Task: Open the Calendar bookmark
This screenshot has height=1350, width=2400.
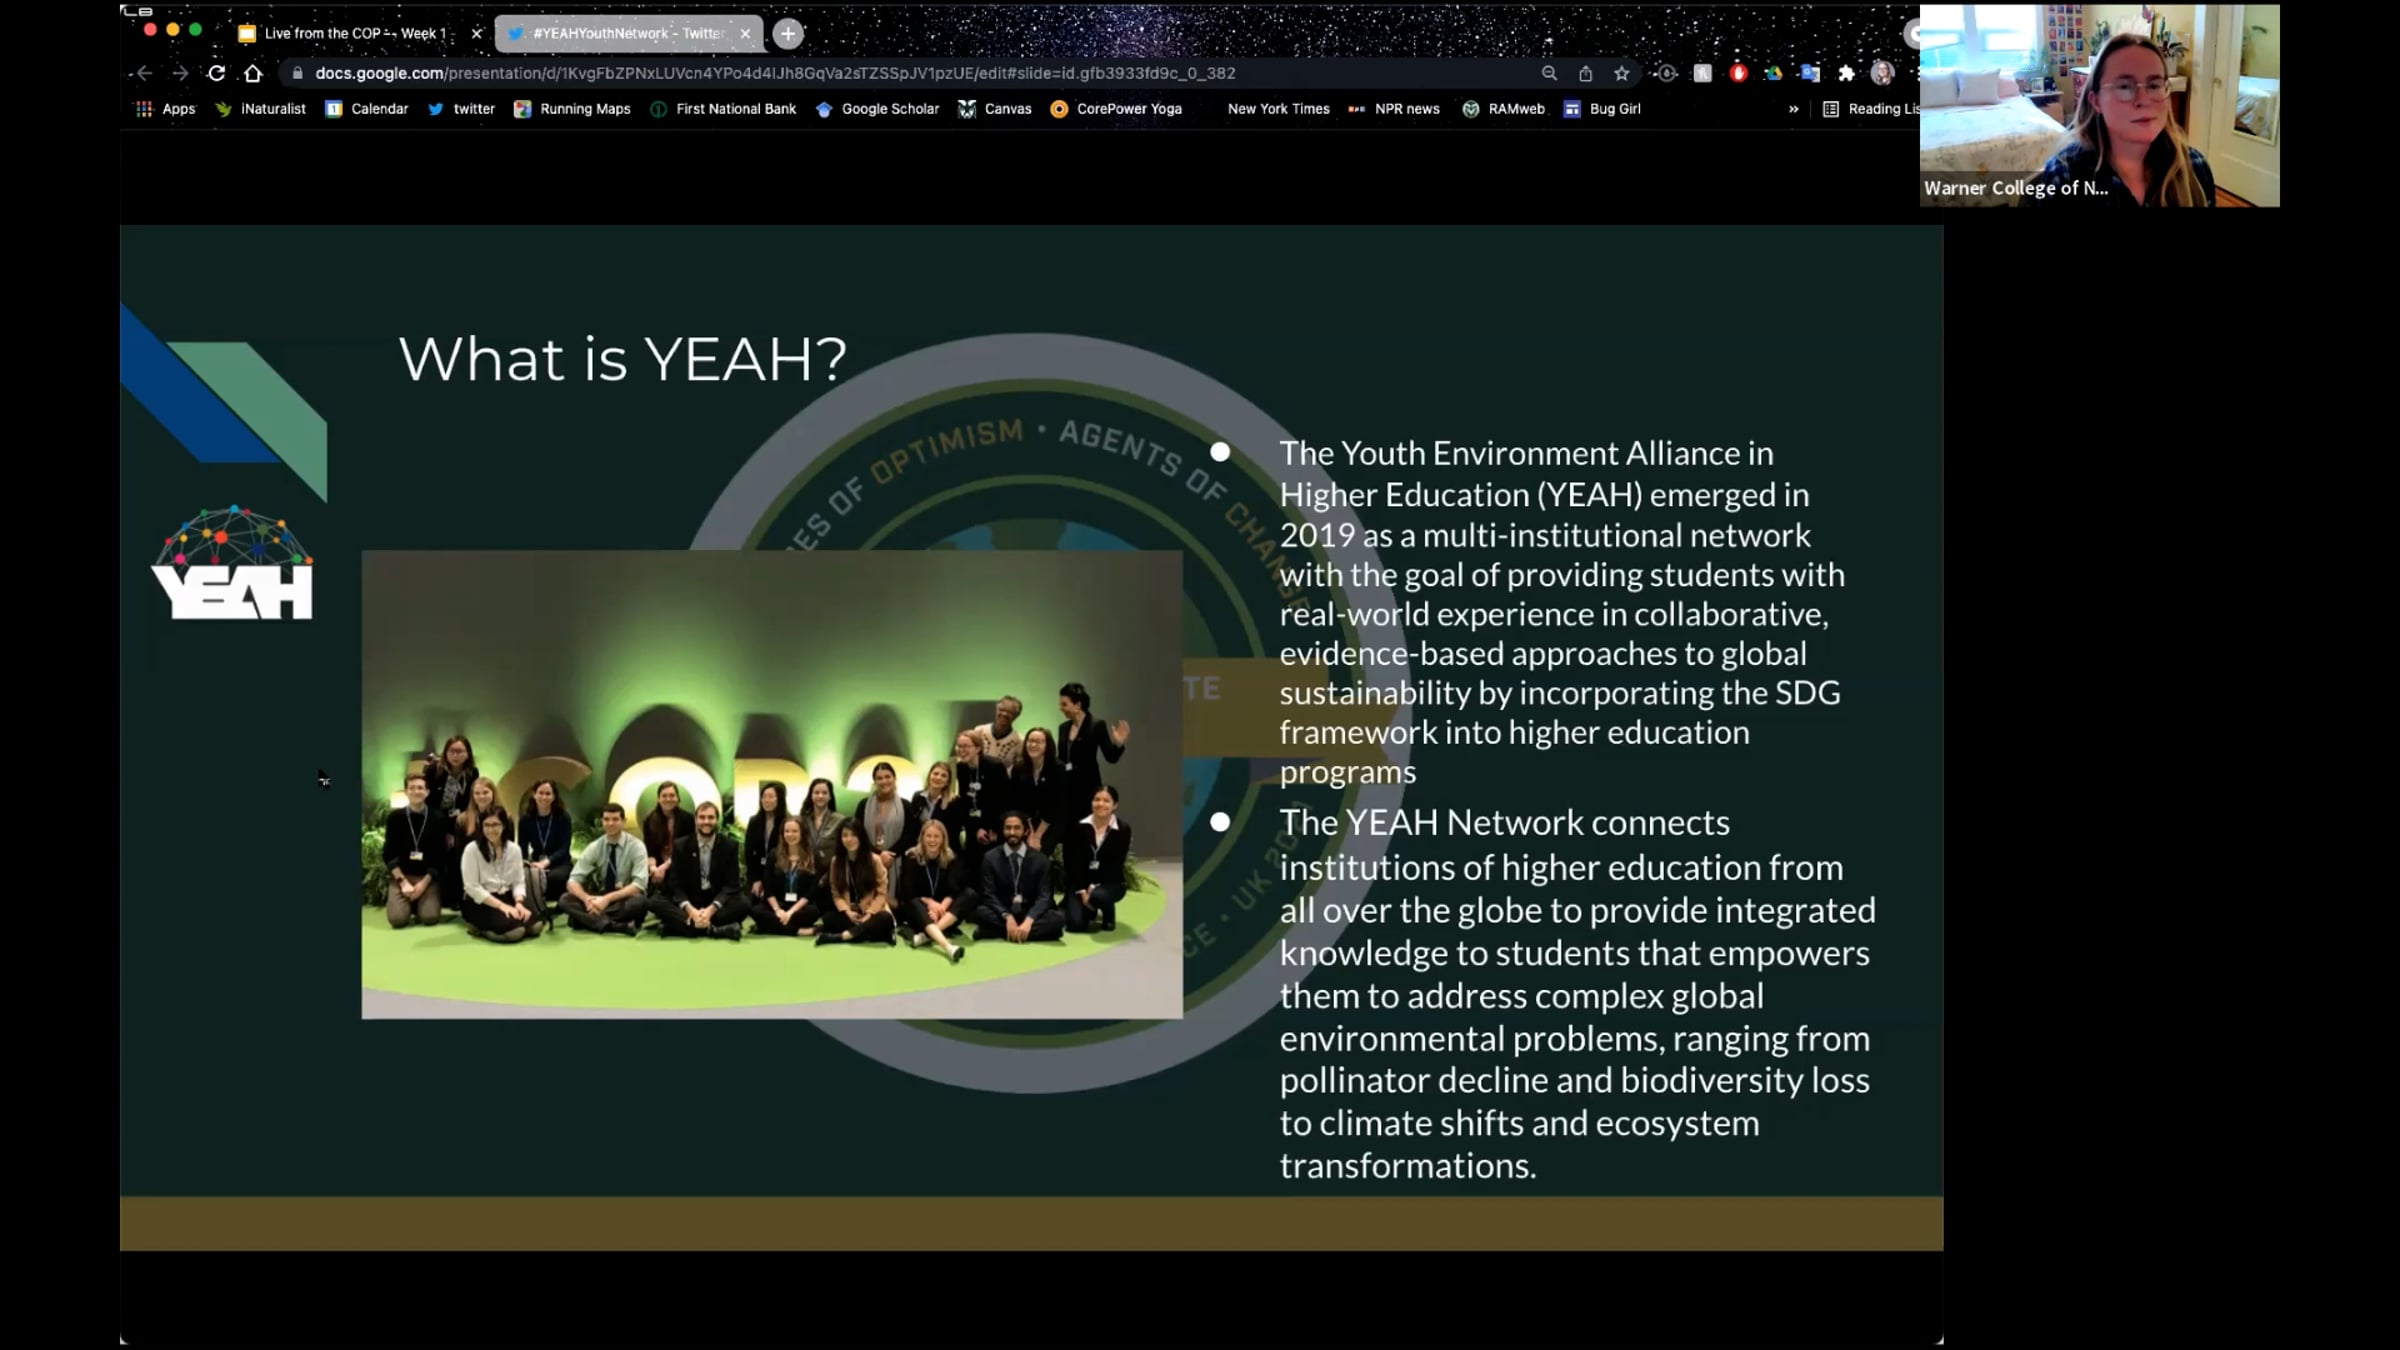Action: 367,109
